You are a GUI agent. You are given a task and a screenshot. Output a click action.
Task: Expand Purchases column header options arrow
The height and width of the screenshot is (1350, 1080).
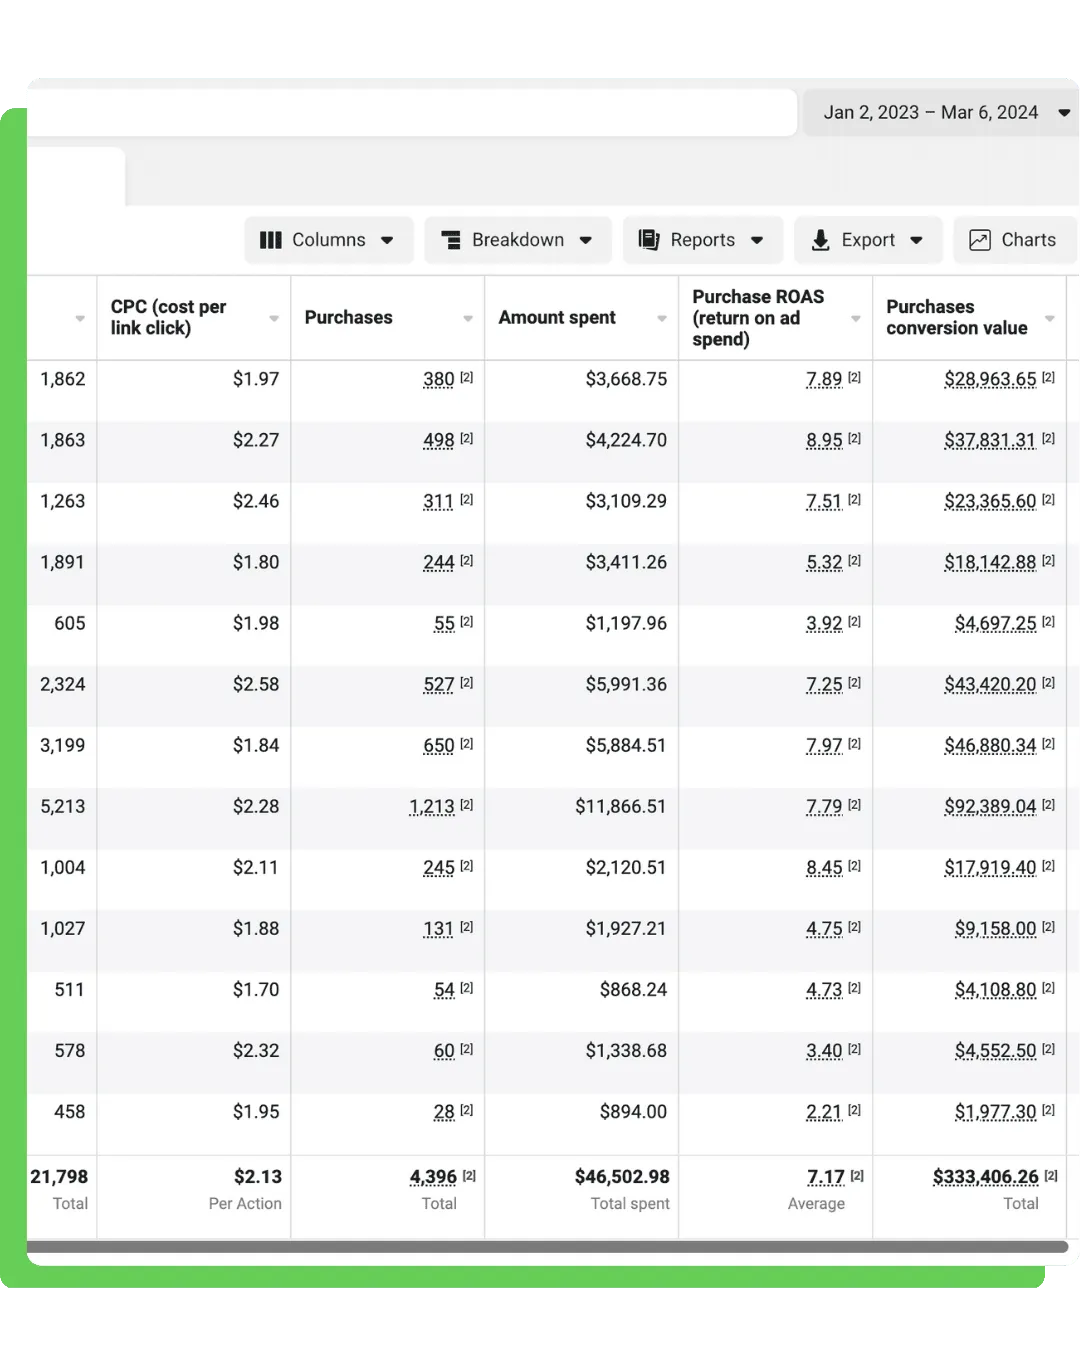[468, 319]
